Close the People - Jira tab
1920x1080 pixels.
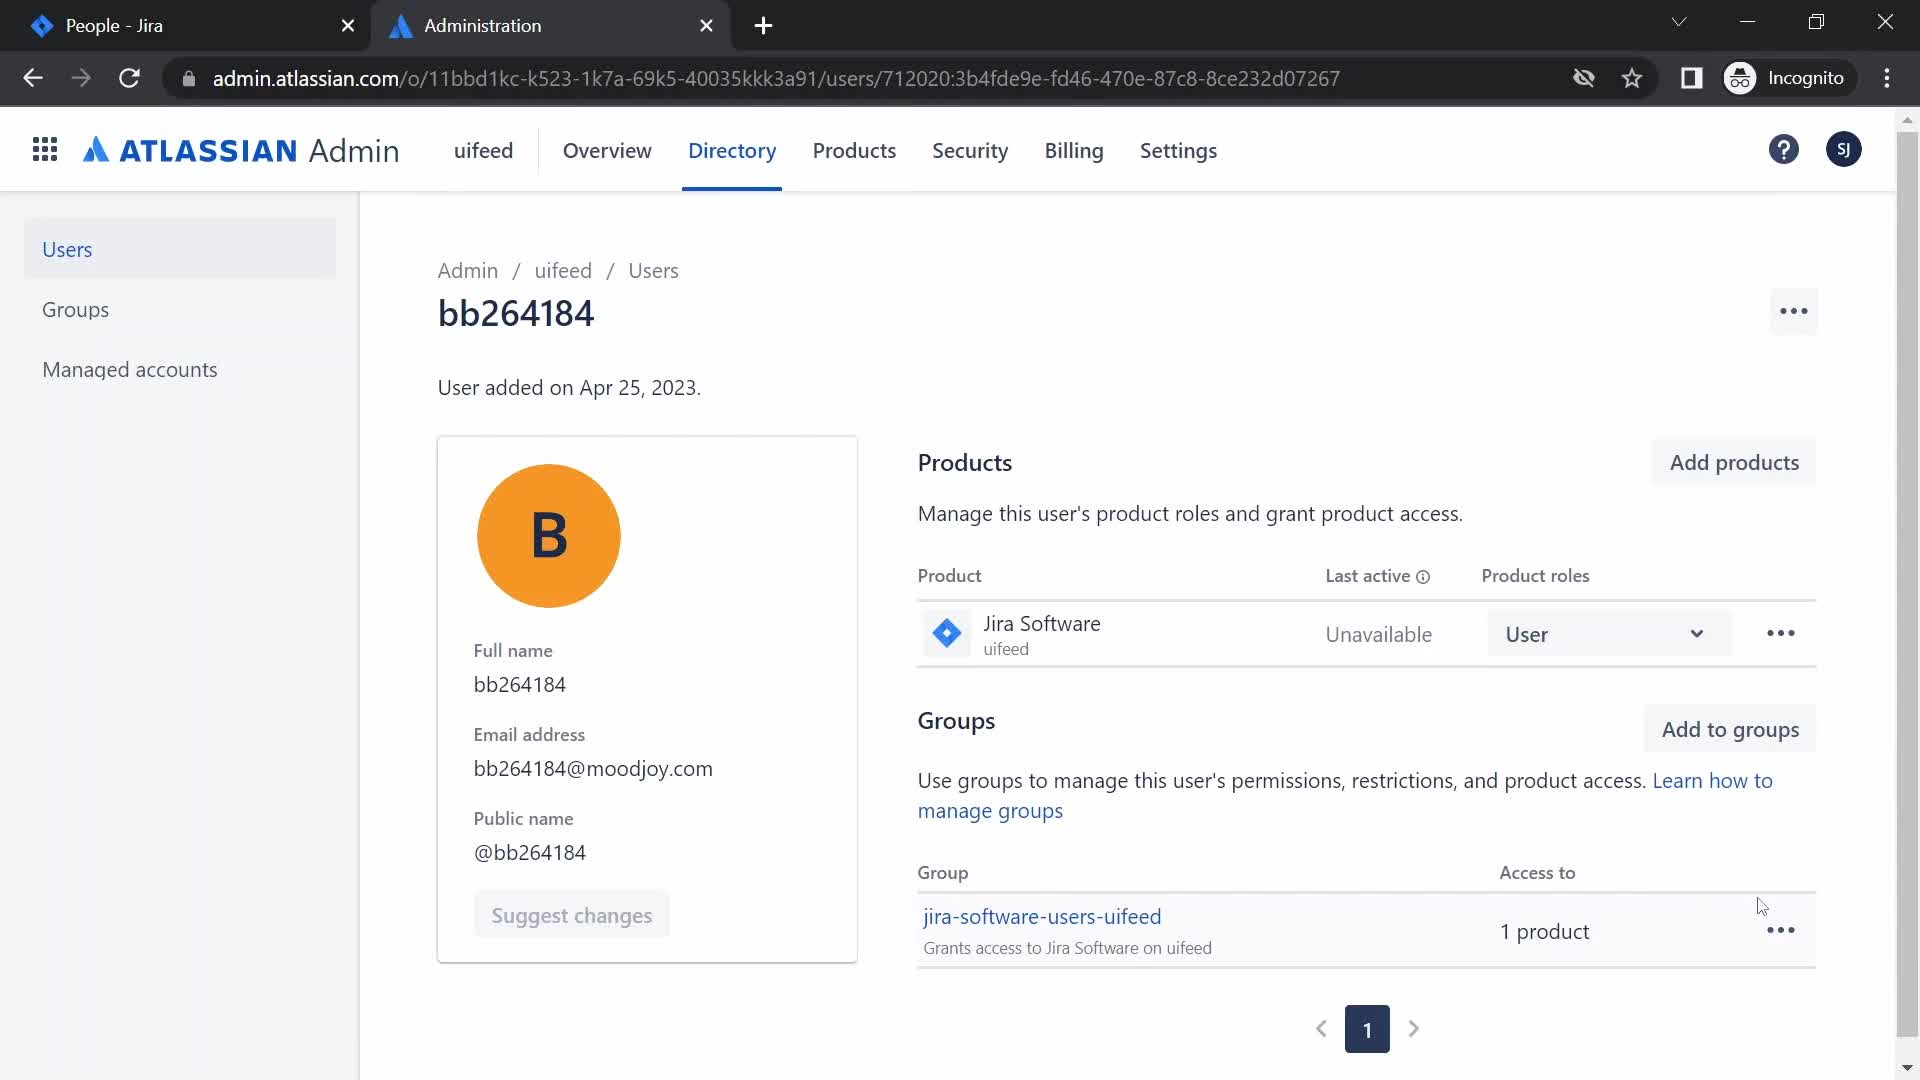pos(348,26)
